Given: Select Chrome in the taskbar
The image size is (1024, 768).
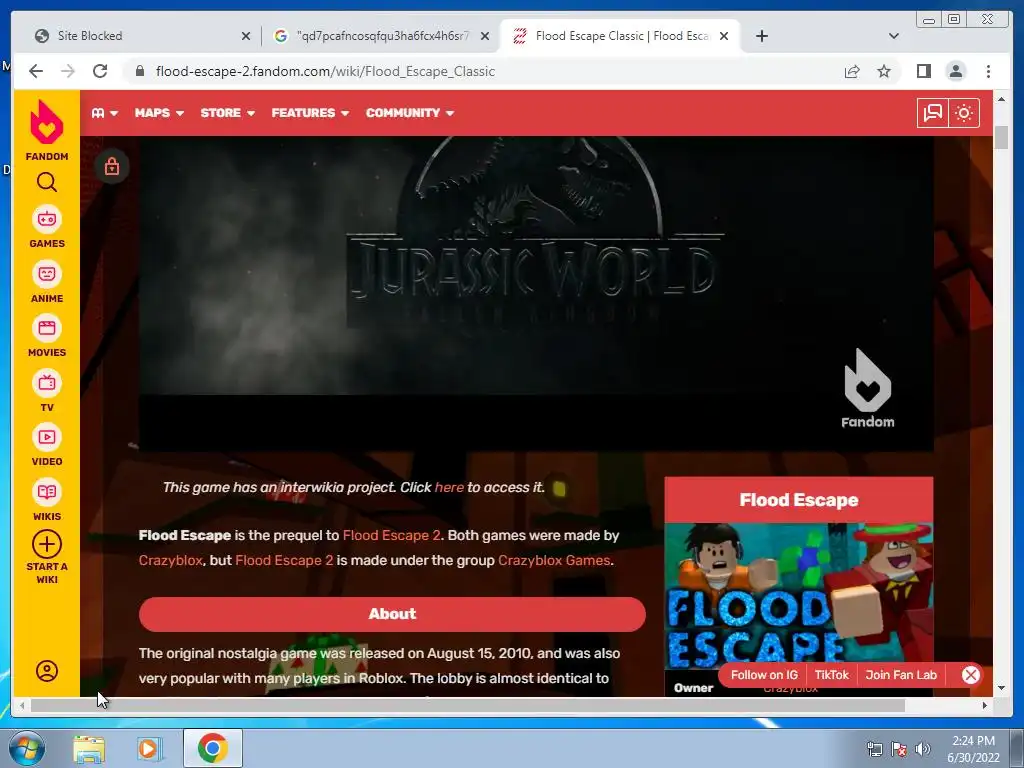Looking at the screenshot, I should (x=212, y=748).
